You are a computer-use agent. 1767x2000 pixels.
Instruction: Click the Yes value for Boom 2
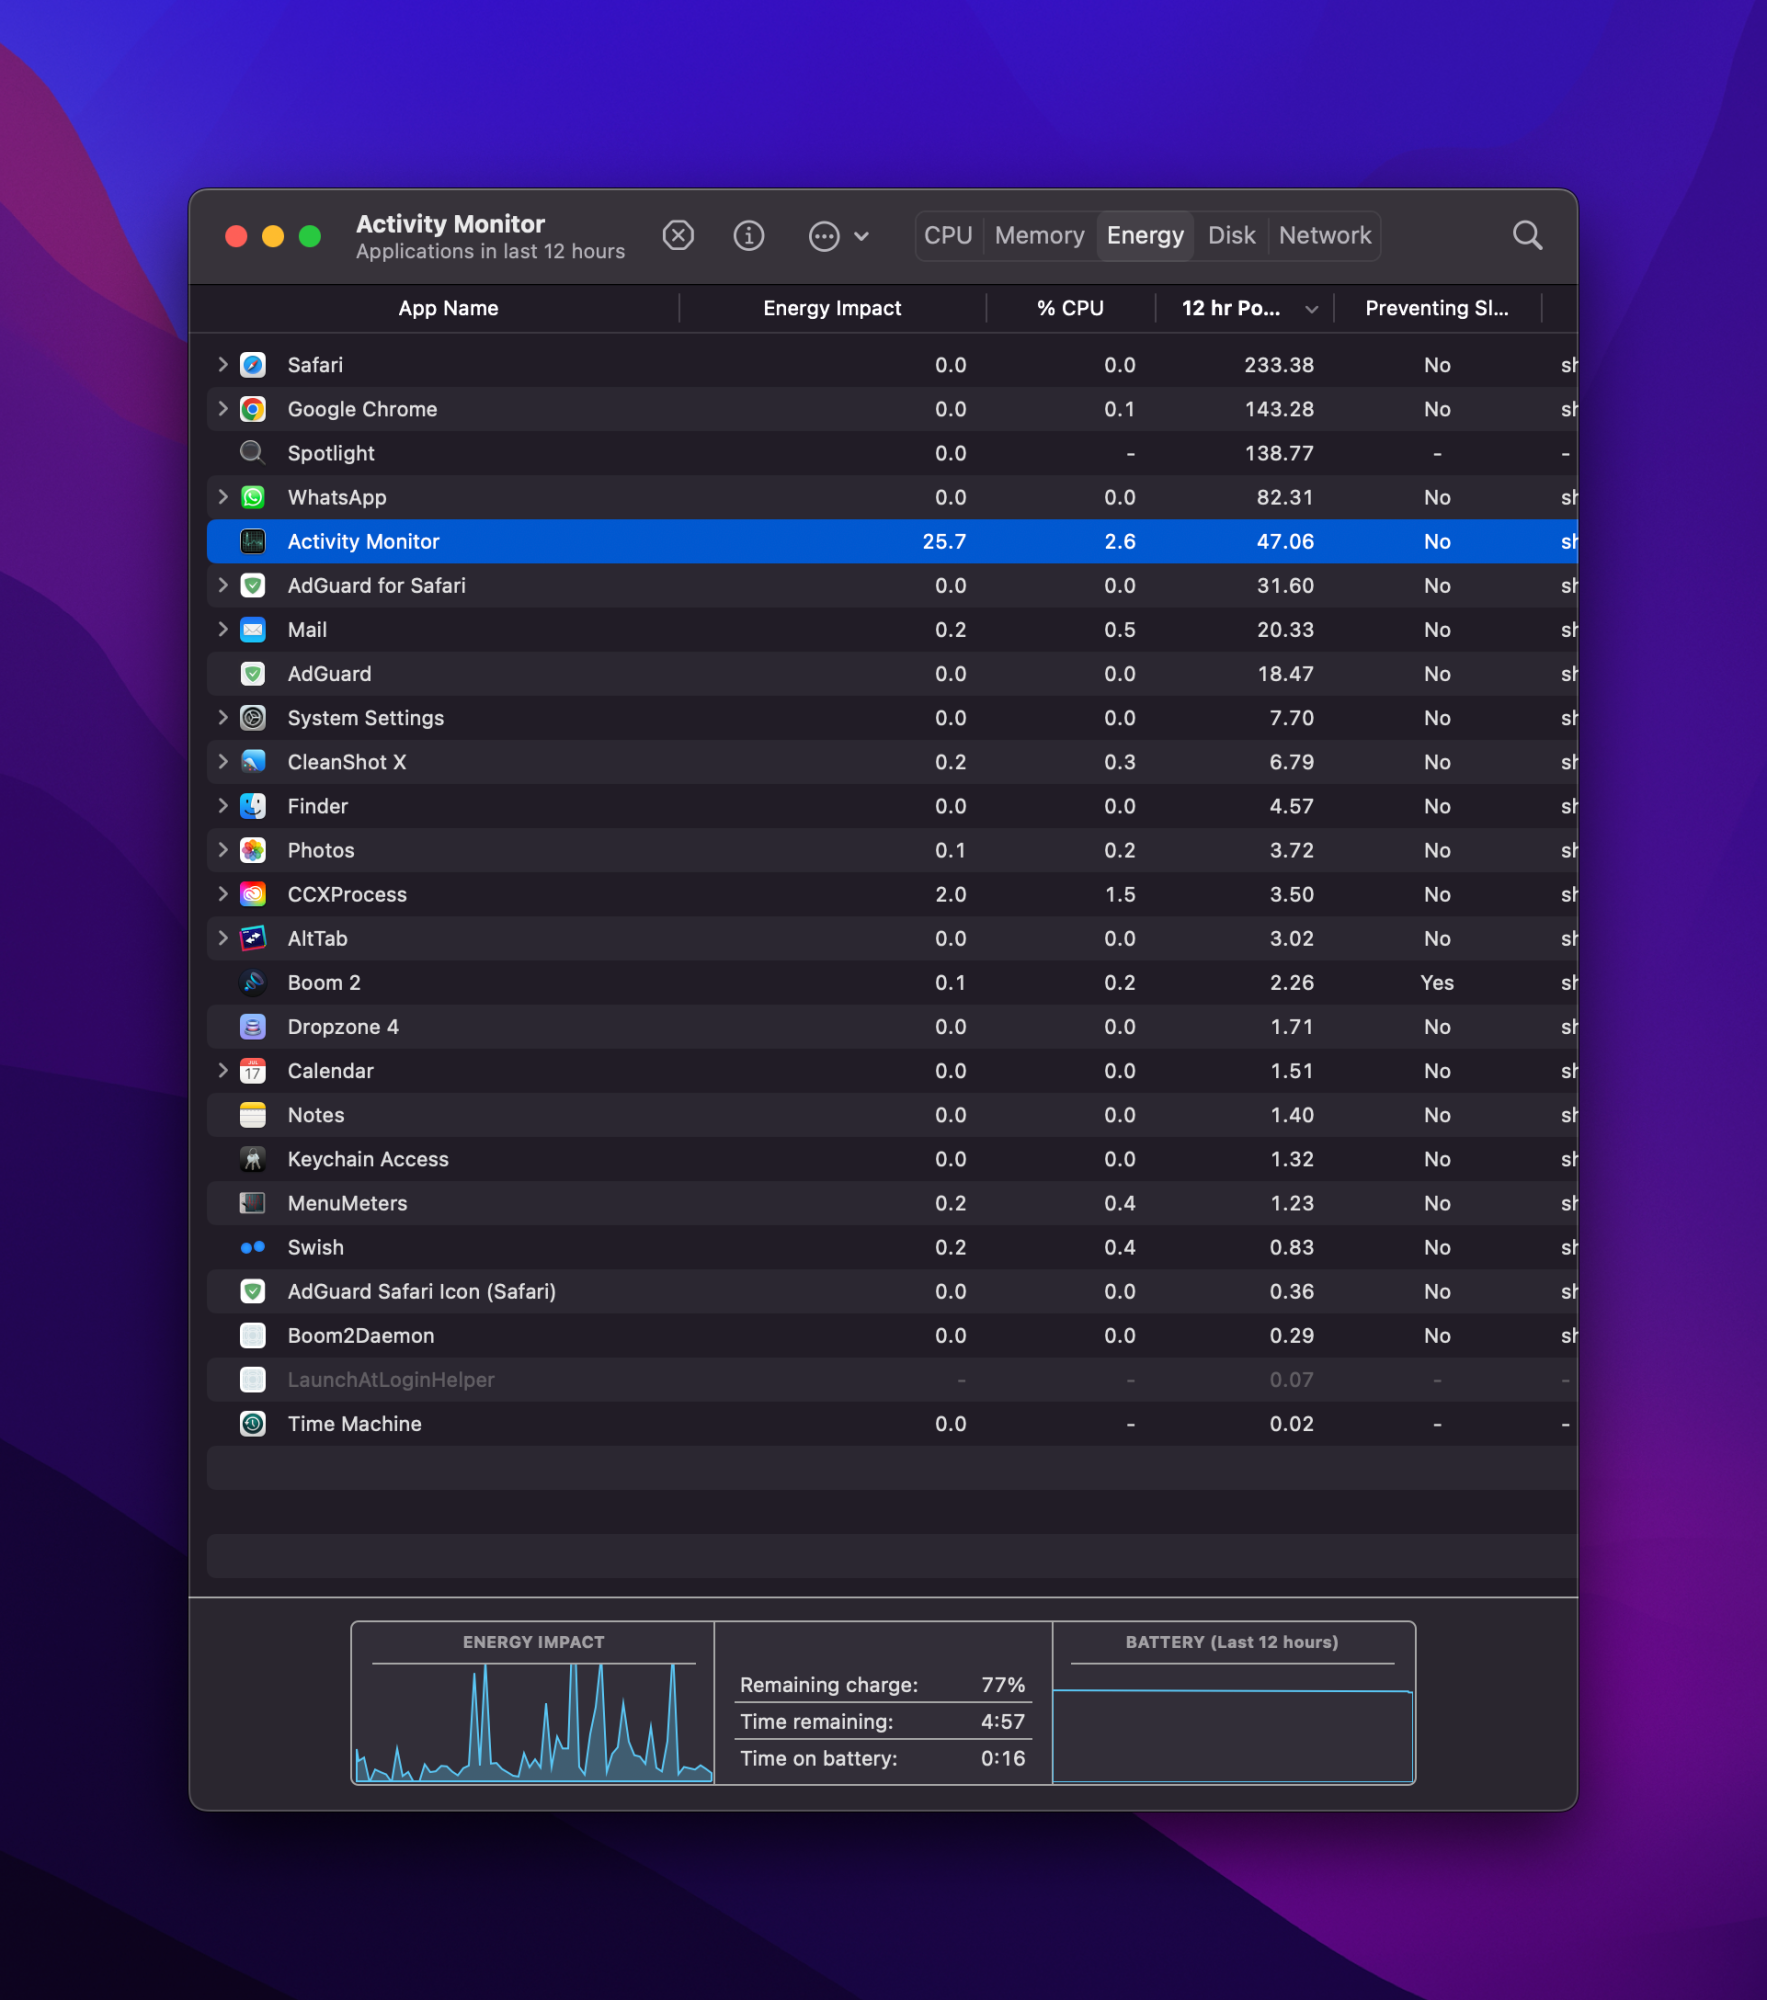click(1437, 983)
